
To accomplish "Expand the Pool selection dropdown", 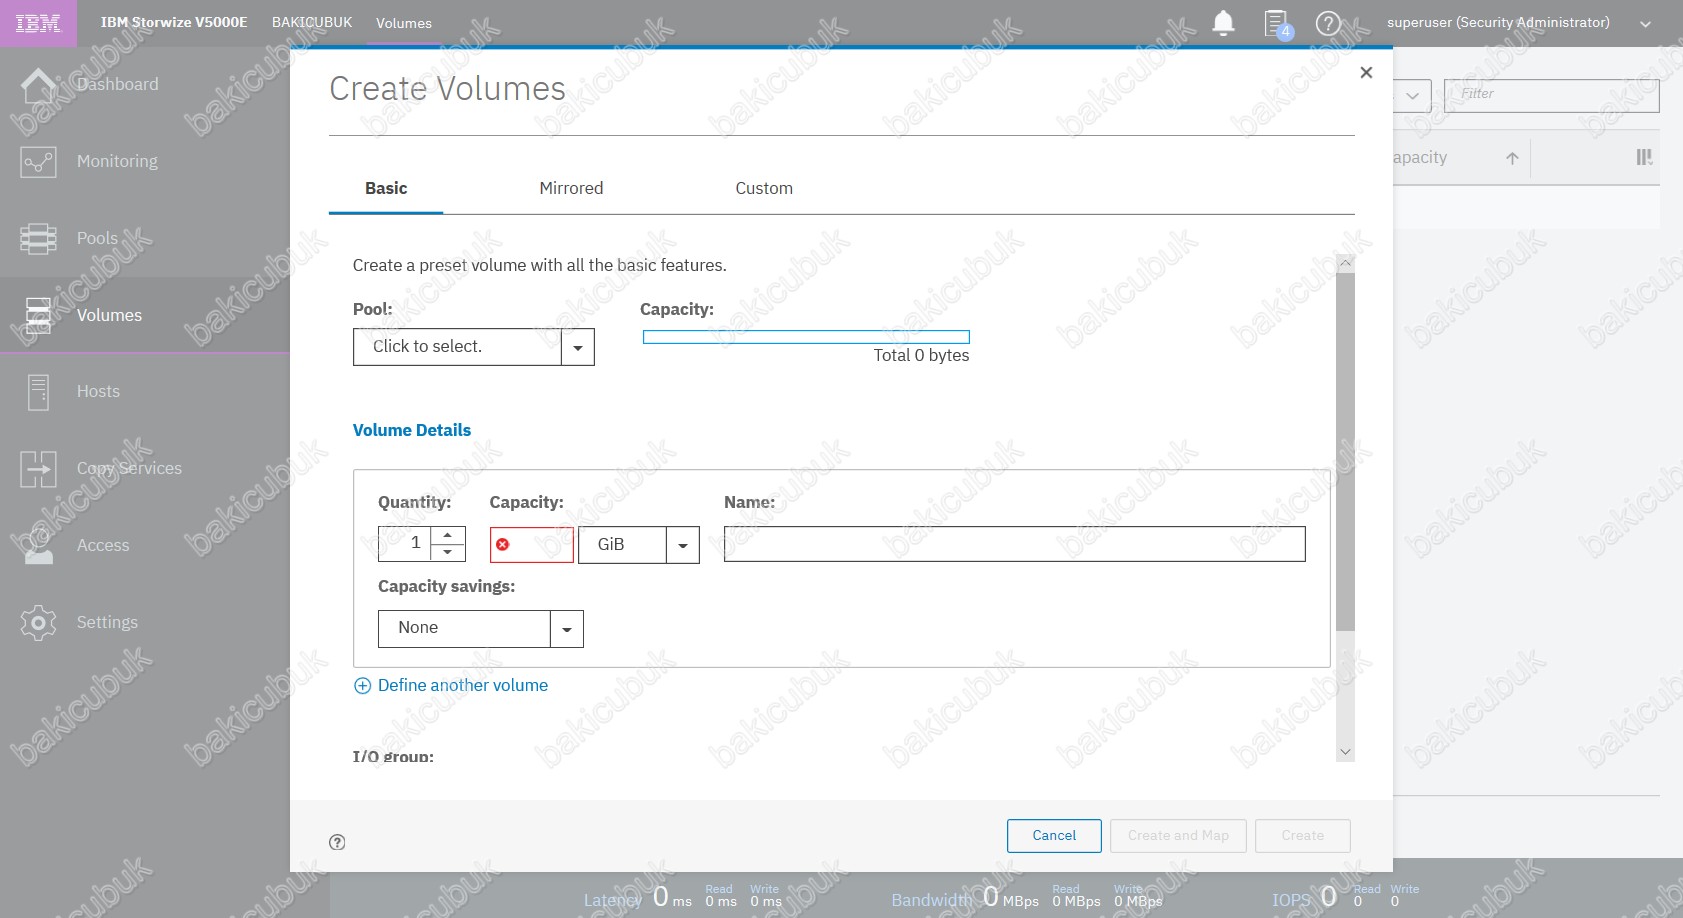I will tap(577, 347).
